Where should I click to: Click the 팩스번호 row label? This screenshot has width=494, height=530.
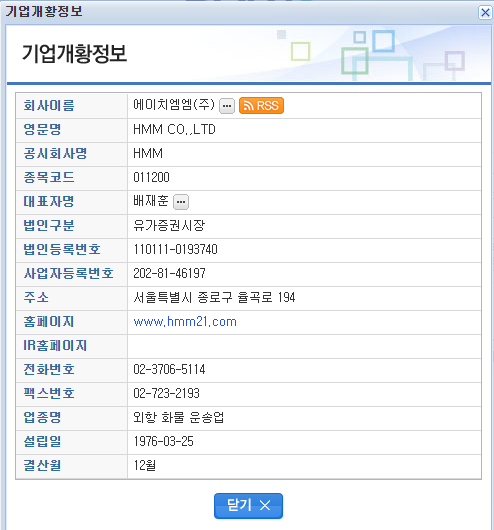(x=49, y=393)
